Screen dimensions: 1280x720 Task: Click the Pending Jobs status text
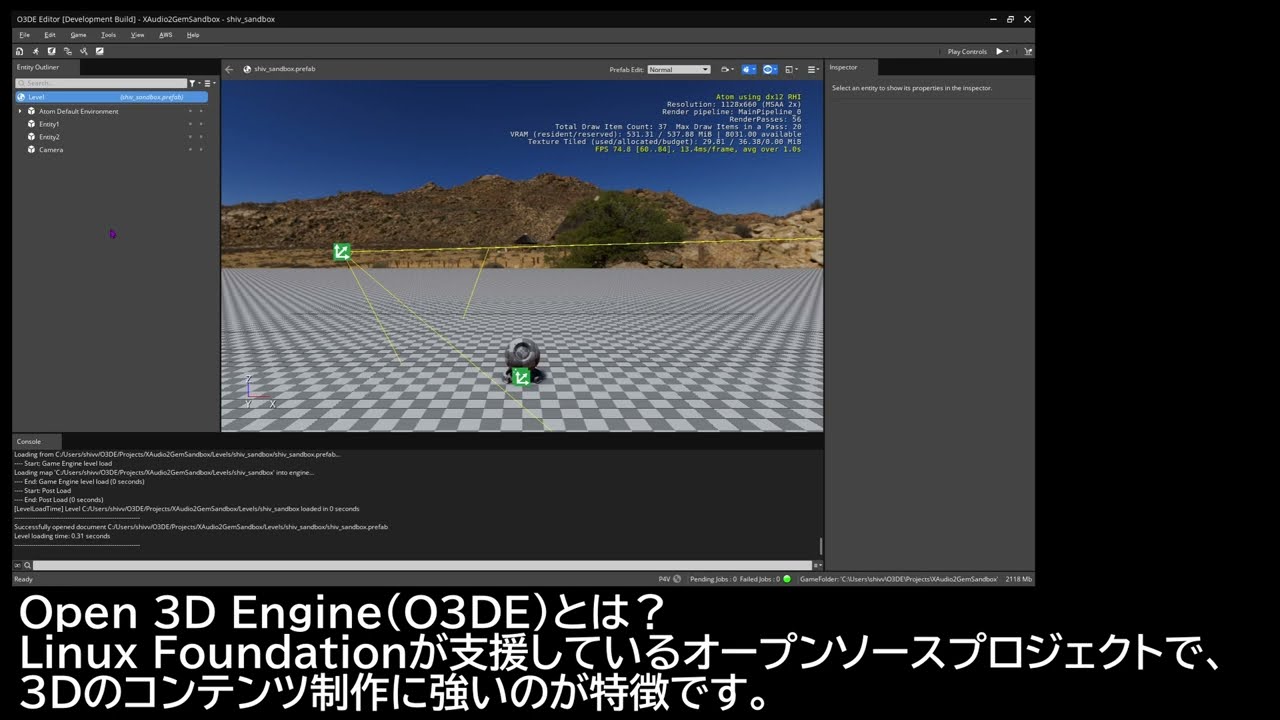pos(713,579)
